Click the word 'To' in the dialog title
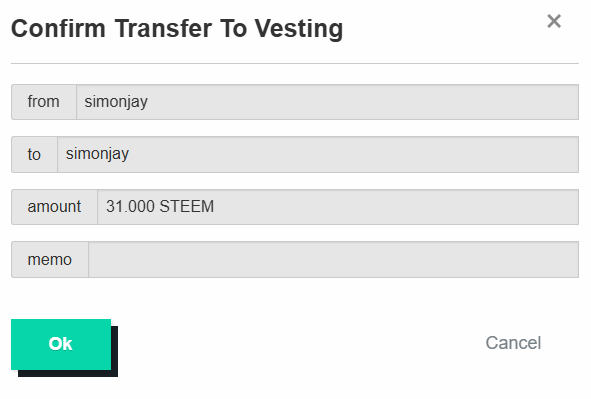The width and height of the screenshot is (591, 399). 233,29
